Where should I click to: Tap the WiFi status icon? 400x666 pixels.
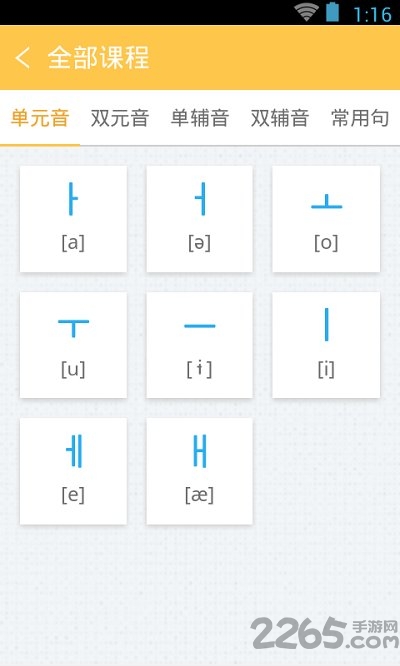(x=307, y=12)
